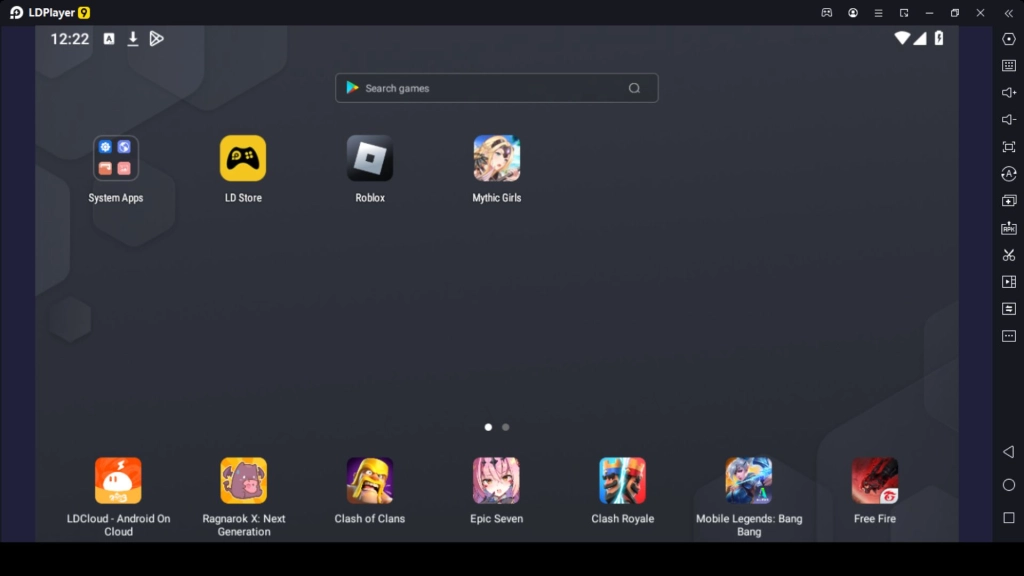This screenshot has height=576, width=1024.
Task: Open more tools ellipsis icon
Action: [1008, 336]
